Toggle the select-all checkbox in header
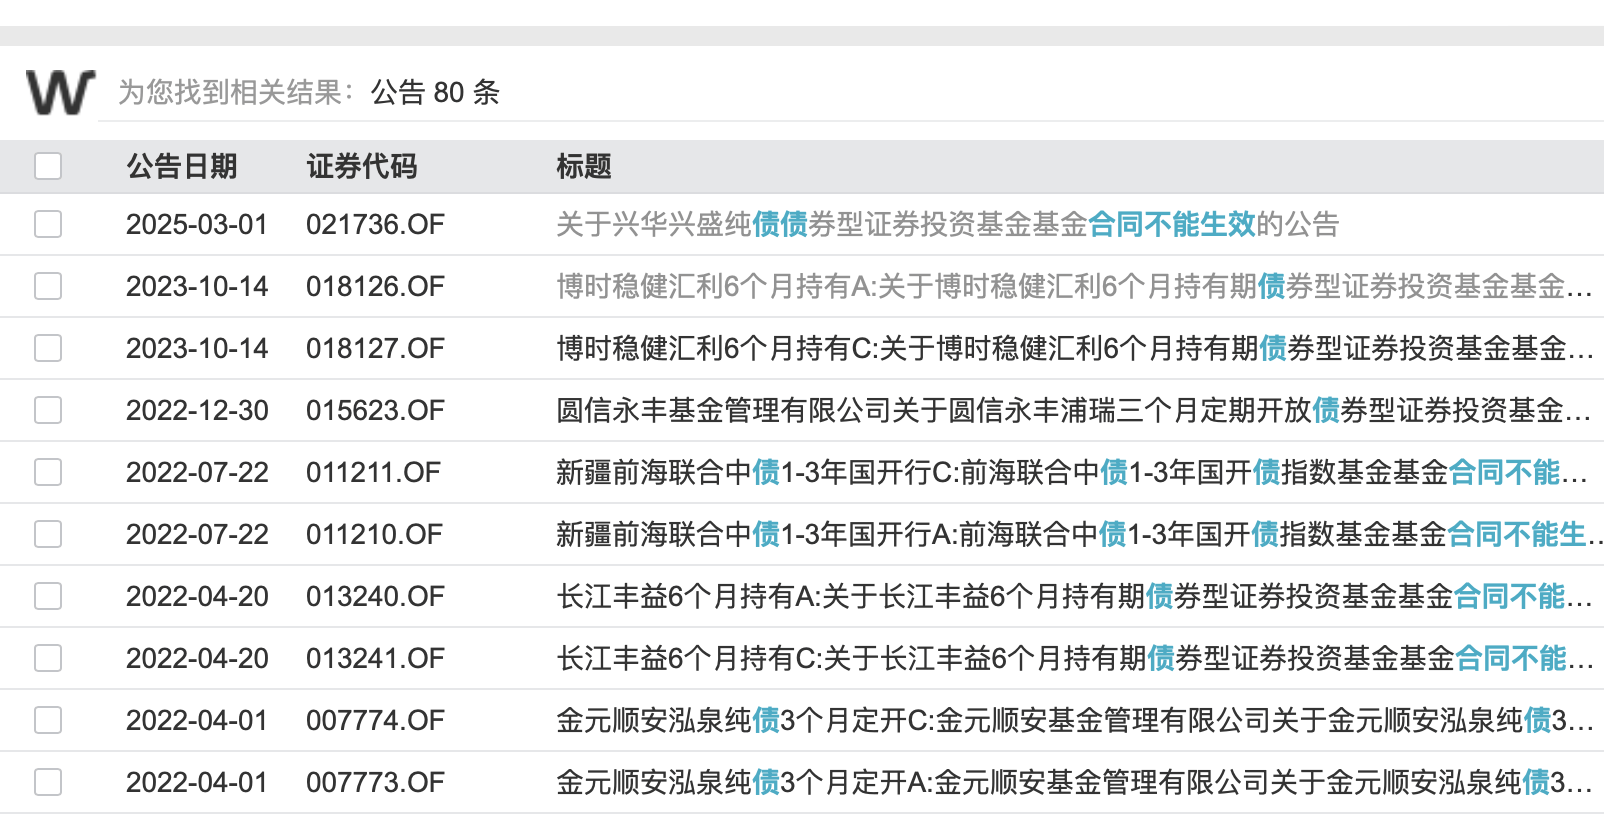This screenshot has height=822, width=1604. tap(48, 166)
